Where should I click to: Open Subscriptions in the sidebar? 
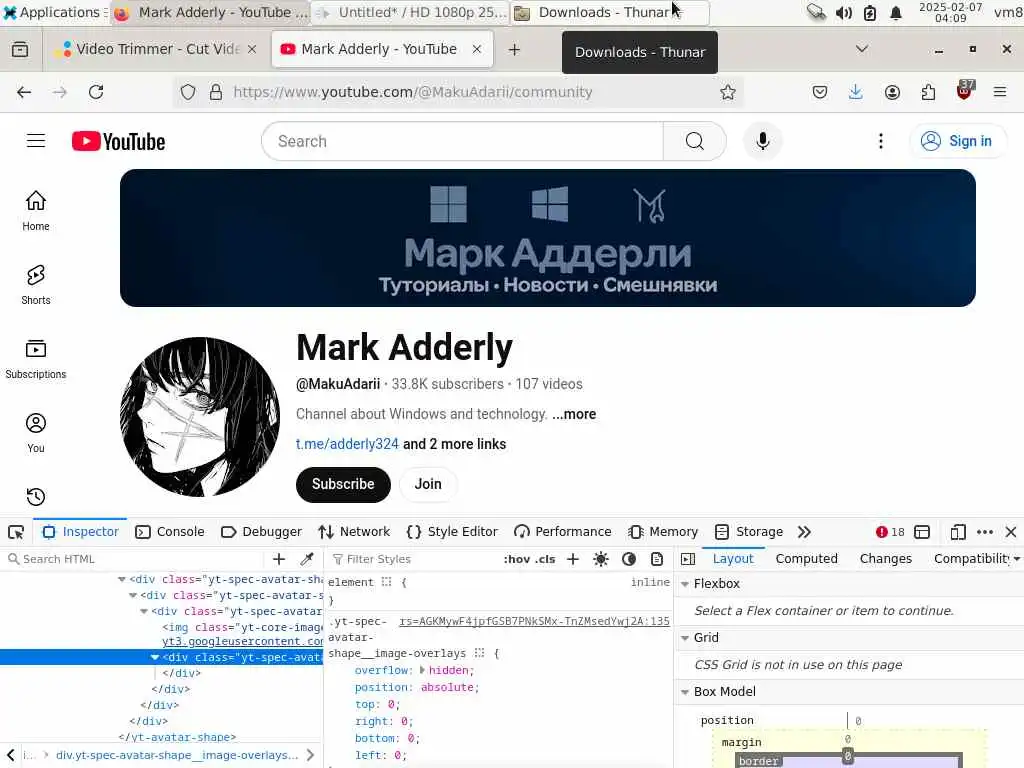coord(36,359)
